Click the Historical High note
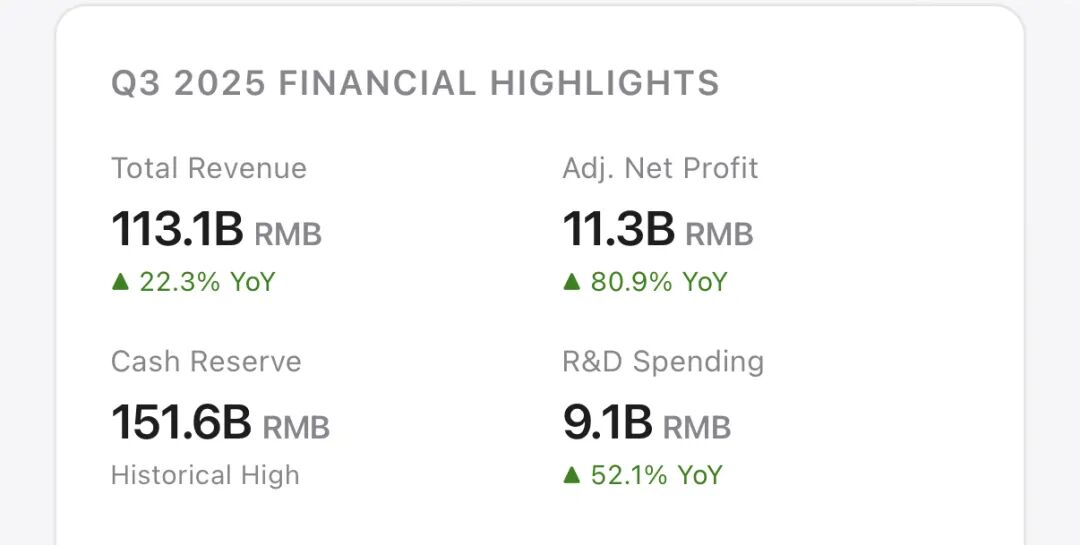This screenshot has width=1080, height=545. point(205,475)
